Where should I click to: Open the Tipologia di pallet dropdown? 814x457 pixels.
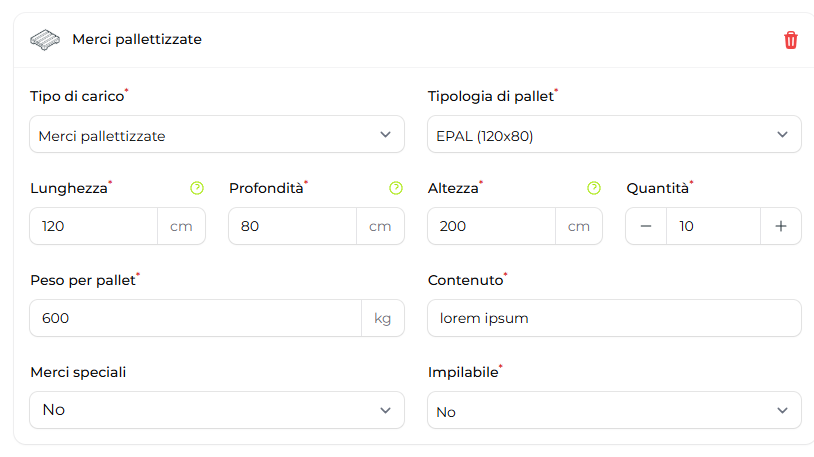click(614, 135)
